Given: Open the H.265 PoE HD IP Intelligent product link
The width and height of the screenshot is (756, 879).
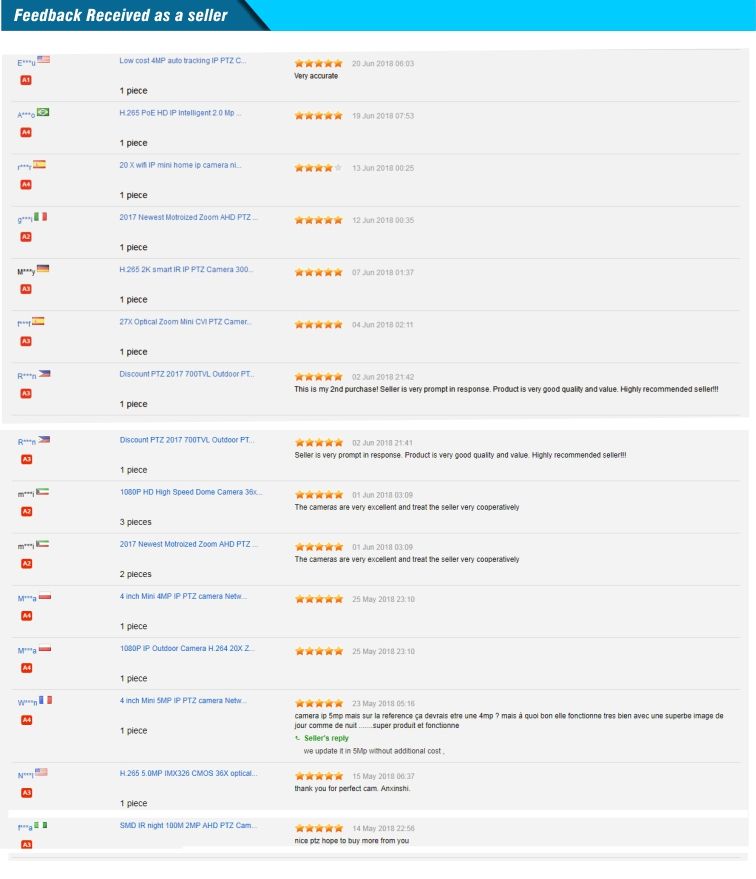Looking at the screenshot, I should pyautogui.click(x=181, y=114).
